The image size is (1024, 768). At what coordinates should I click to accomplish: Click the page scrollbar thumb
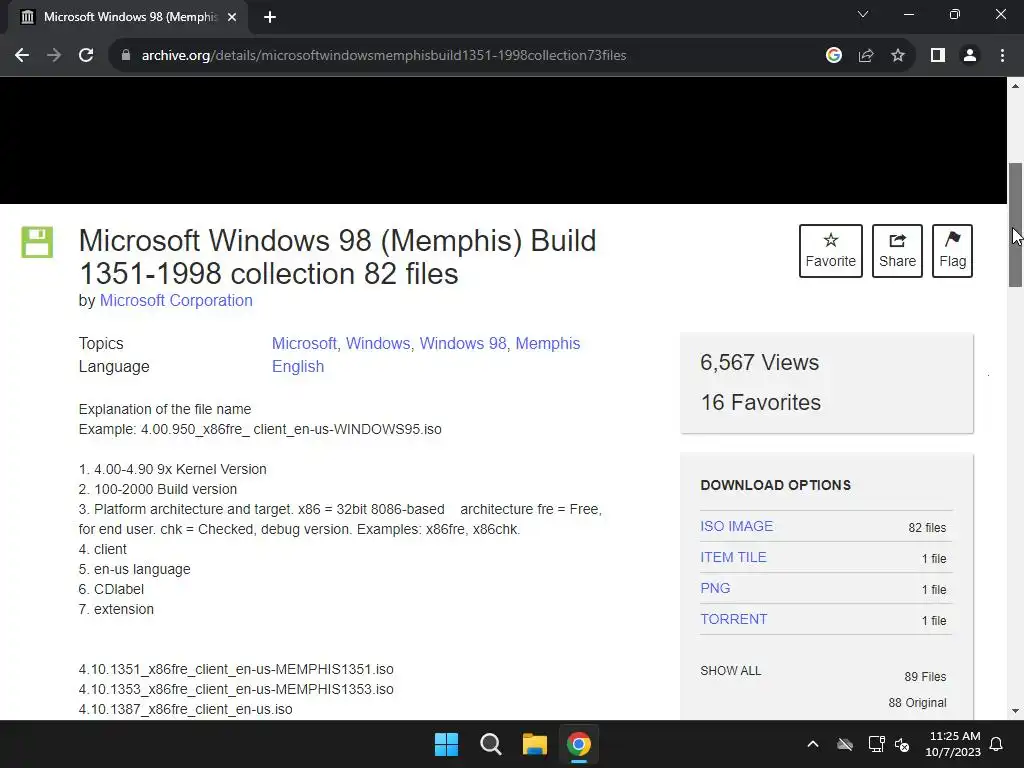coord(1016,225)
